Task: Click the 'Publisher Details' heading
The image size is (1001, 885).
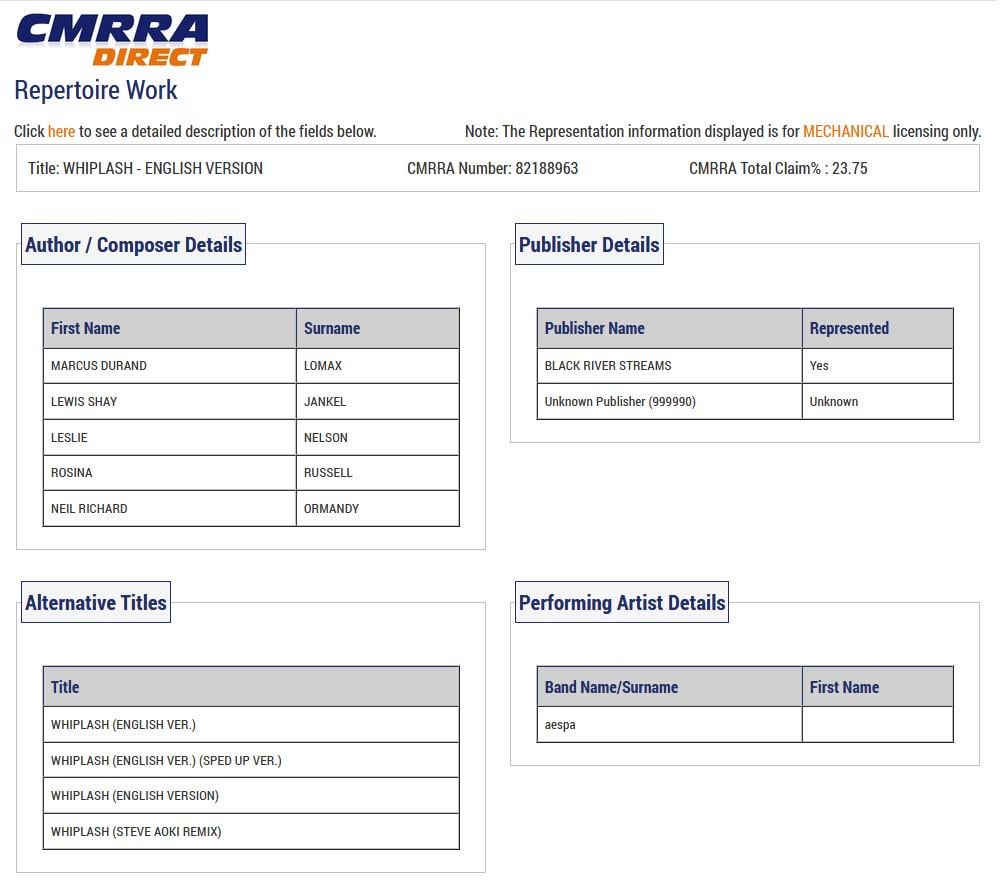Action: pyautogui.click(x=589, y=245)
